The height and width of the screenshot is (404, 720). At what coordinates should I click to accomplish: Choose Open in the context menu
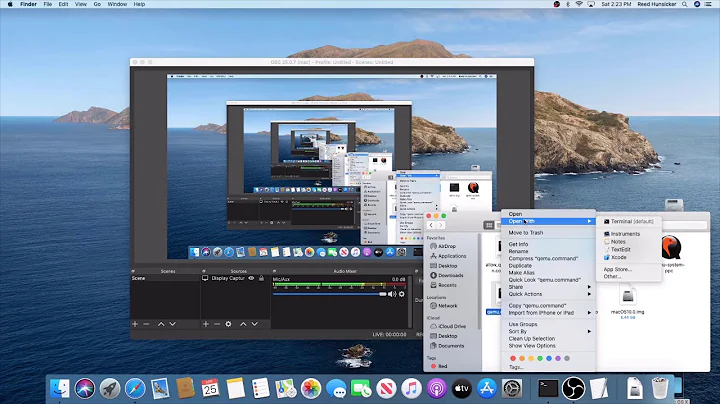click(515, 214)
